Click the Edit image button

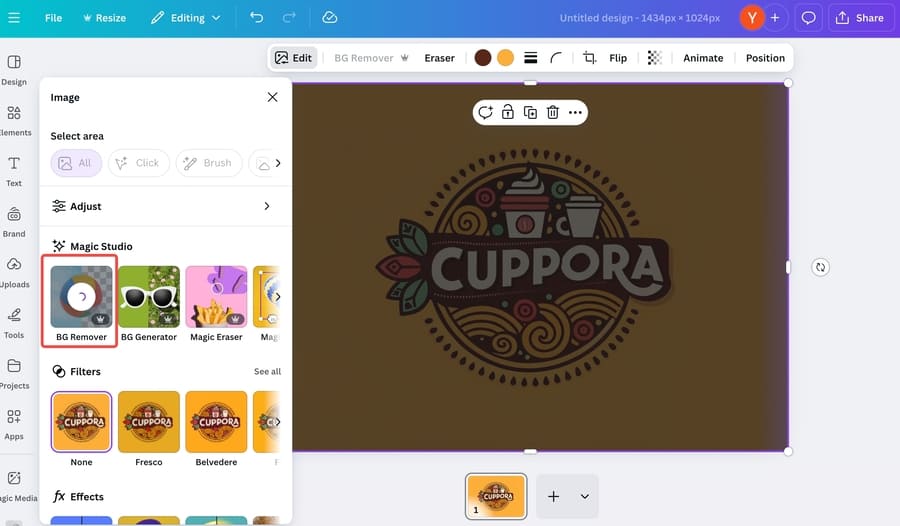pyautogui.click(x=293, y=57)
